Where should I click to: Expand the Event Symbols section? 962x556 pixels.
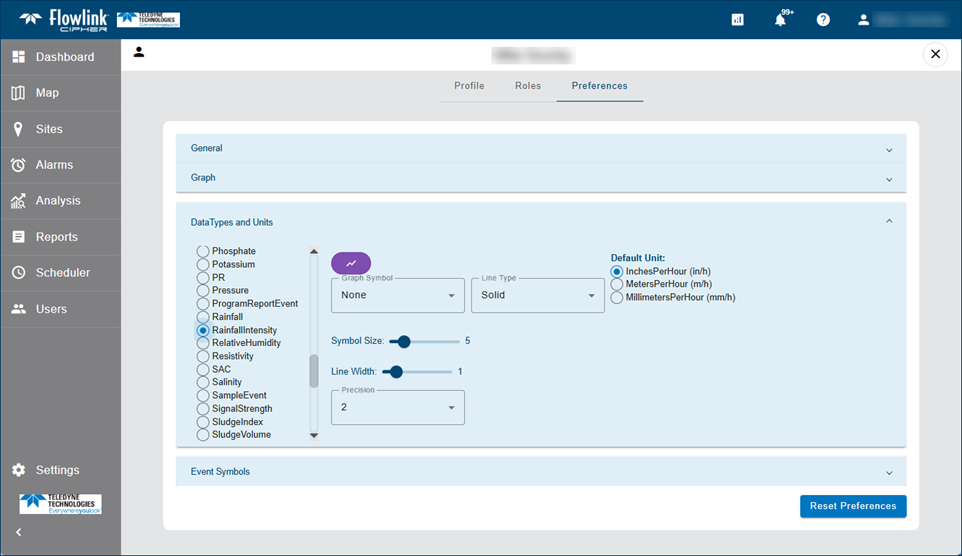tap(541, 472)
